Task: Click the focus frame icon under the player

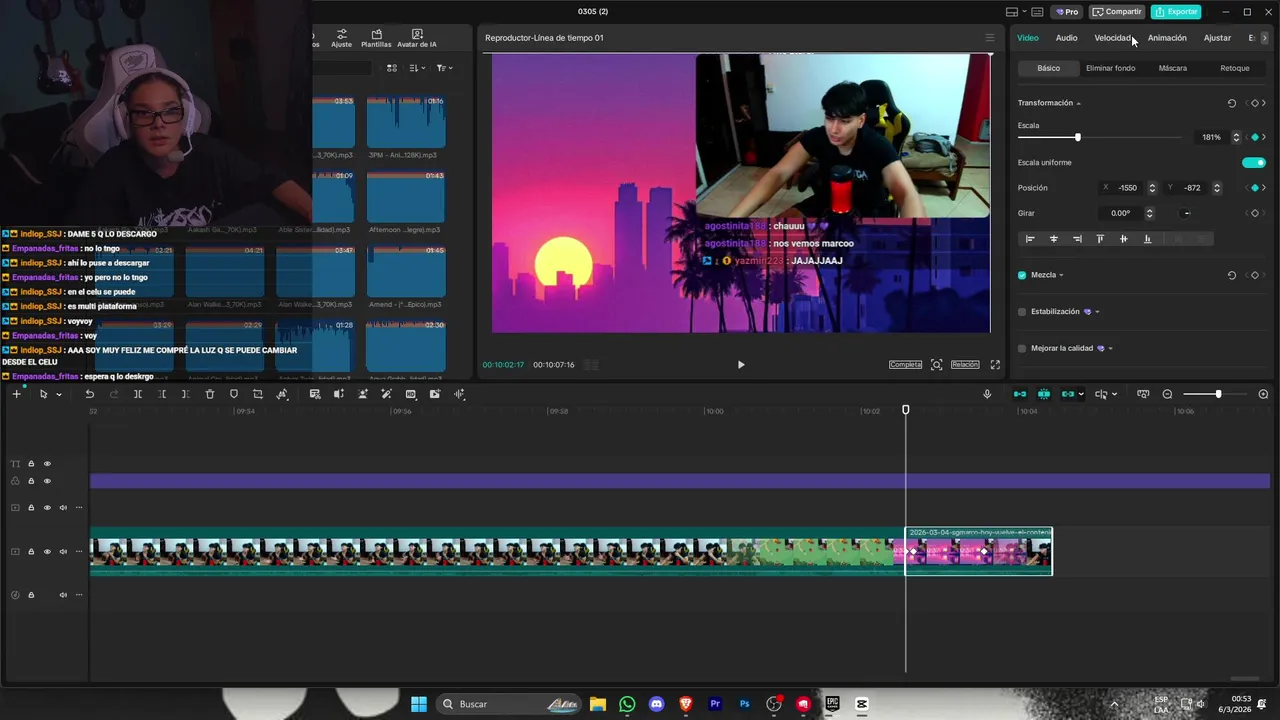Action: 936,365
